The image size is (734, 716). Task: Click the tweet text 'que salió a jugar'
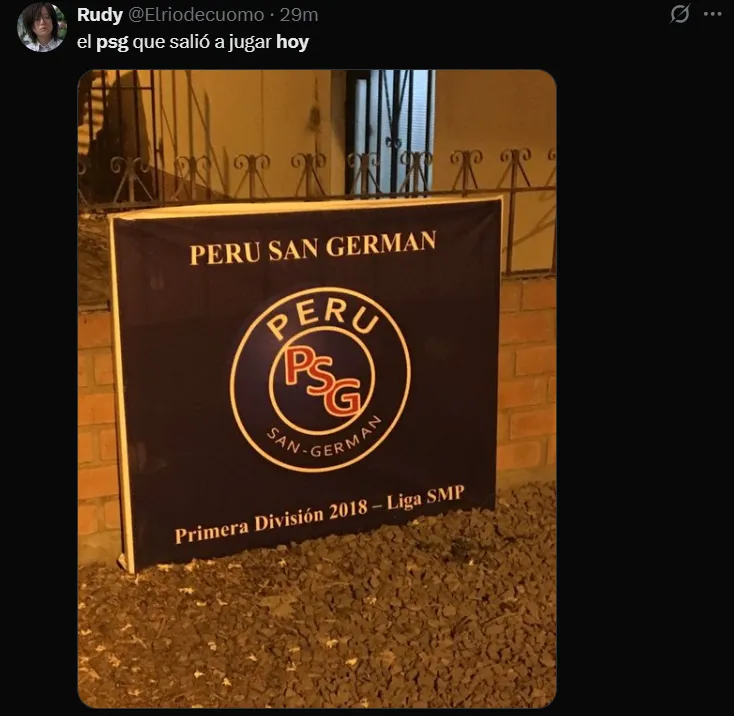[202, 42]
